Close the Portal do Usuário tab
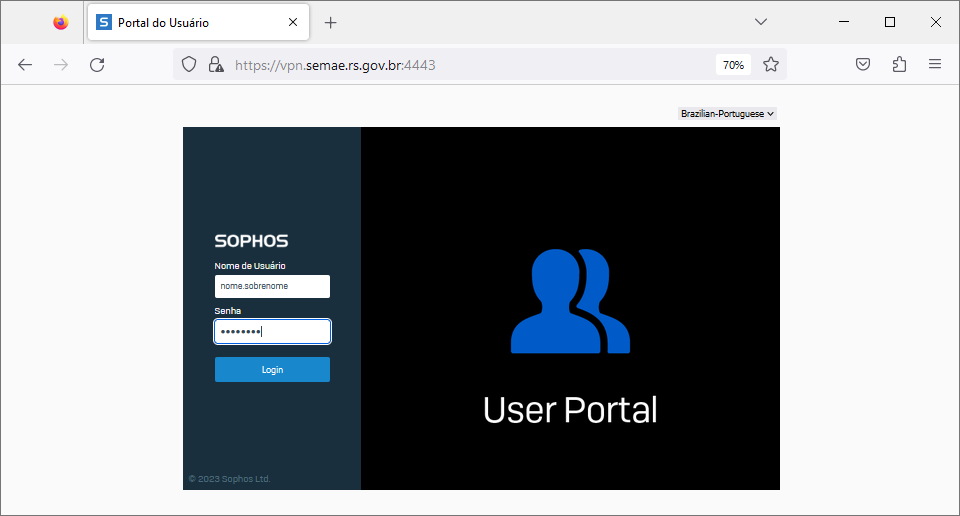 pyautogui.click(x=293, y=22)
